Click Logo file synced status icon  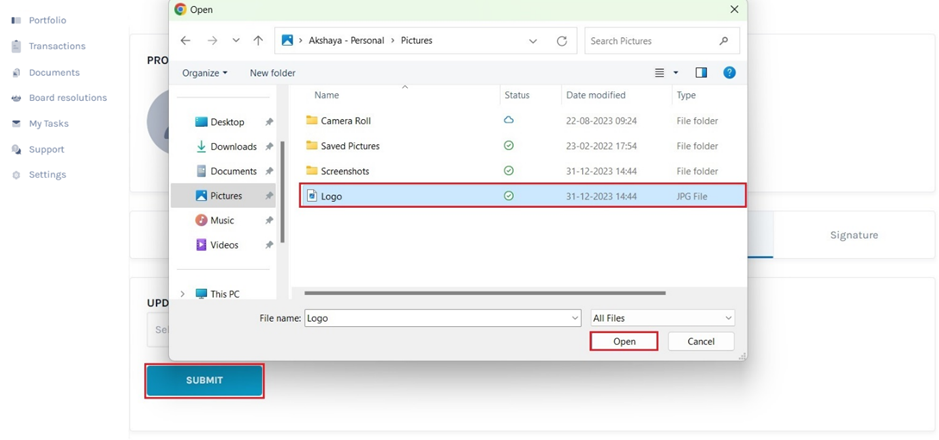click(x=509, y=196)
